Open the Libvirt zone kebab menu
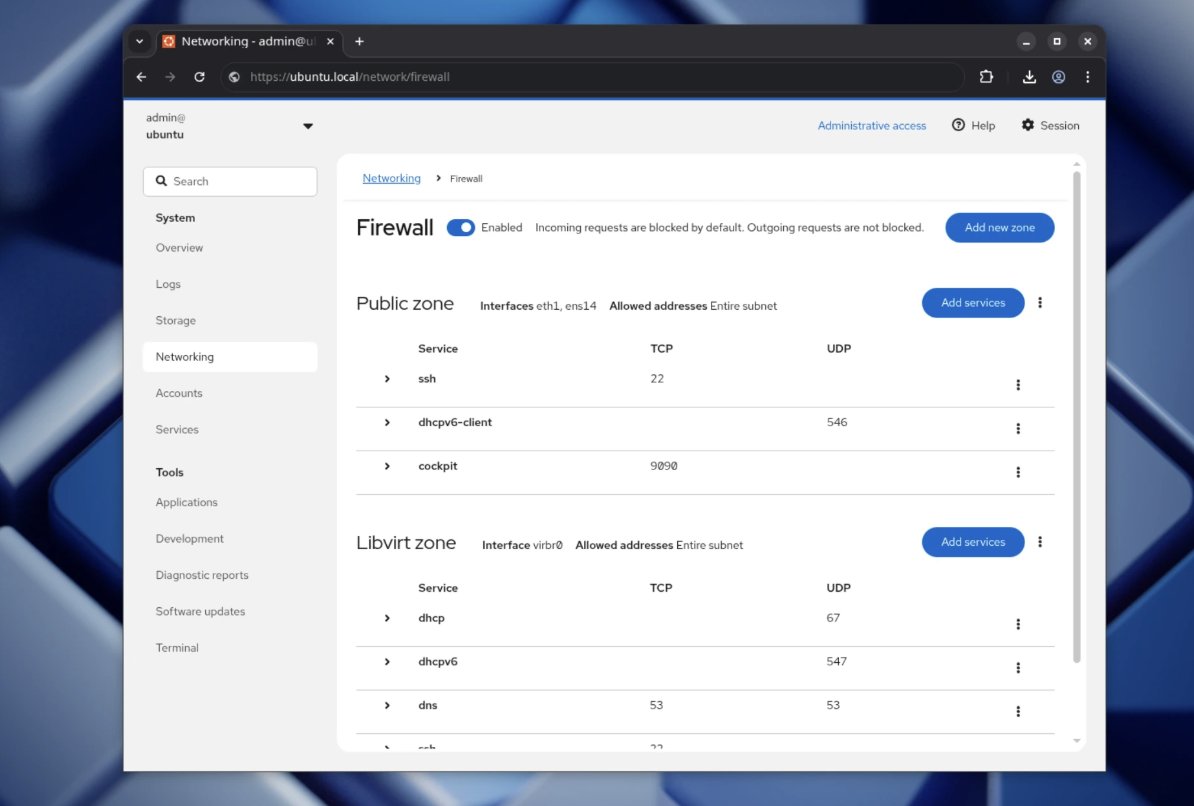The image size is (1194, 806). pyautogui.click(x=1040, y=541)
